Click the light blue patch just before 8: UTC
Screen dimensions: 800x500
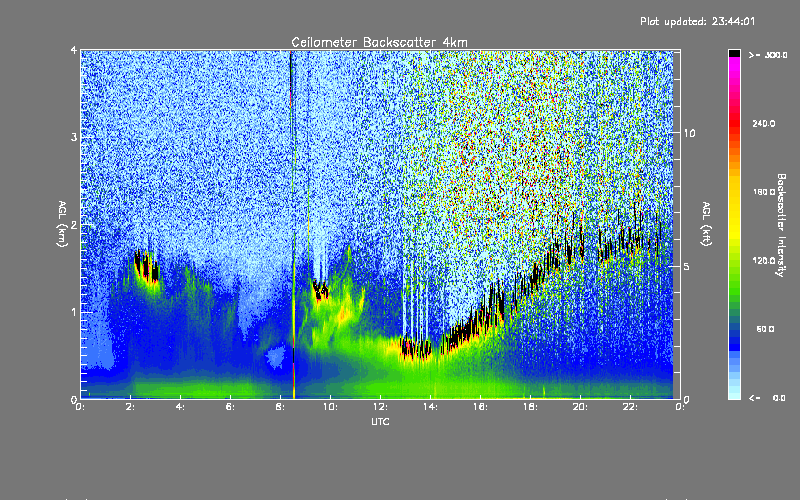[x=277, y=357]
